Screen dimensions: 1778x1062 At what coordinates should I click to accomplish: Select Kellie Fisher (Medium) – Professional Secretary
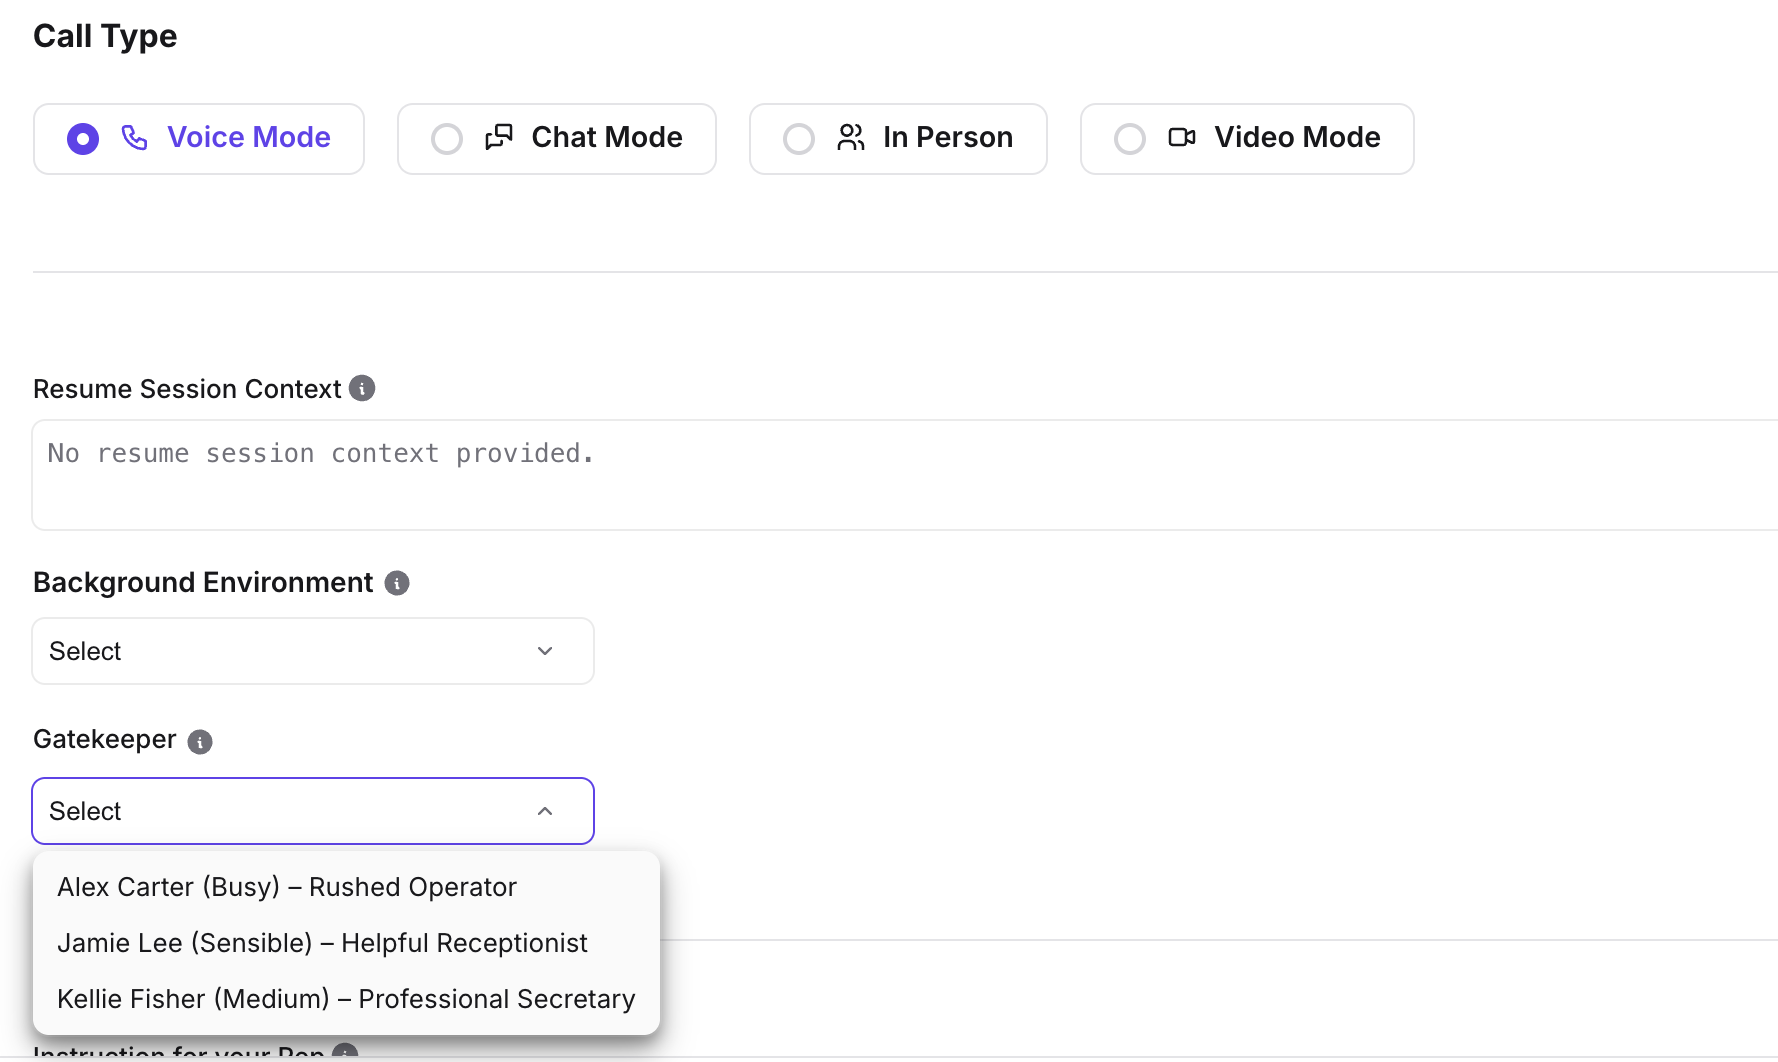tap(346, 999)
